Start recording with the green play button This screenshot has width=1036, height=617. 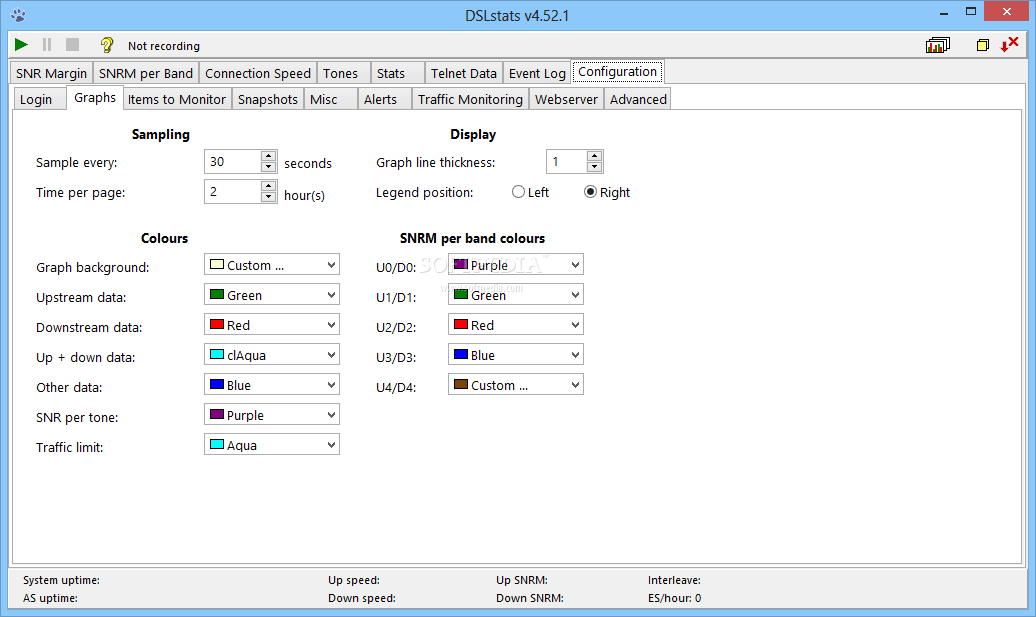point(21,44)
